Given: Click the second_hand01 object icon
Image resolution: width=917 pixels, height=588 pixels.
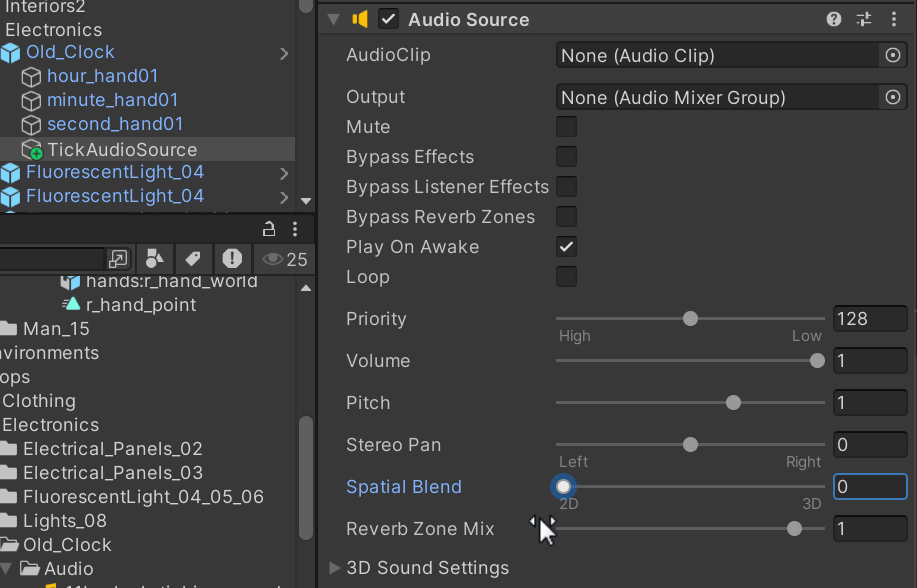Looking at the screenshot, I should point(31,125).
